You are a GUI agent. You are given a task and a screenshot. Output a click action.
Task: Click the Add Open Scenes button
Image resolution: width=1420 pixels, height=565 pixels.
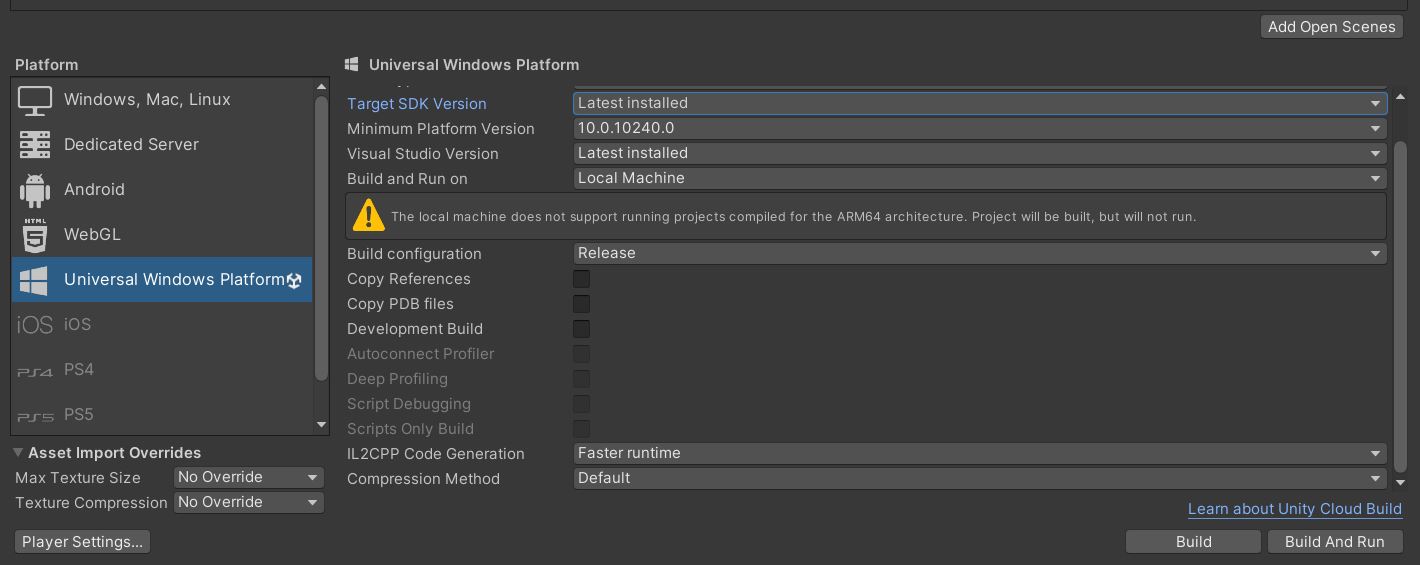[1331, 27]
